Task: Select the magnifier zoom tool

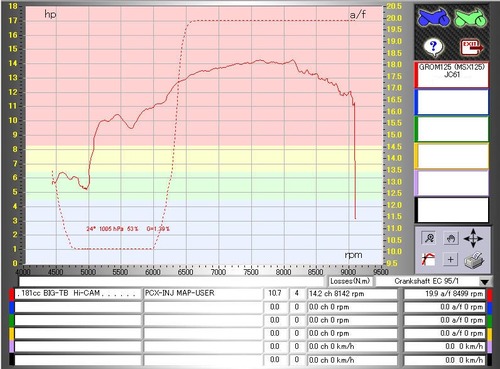Action: 429,238
